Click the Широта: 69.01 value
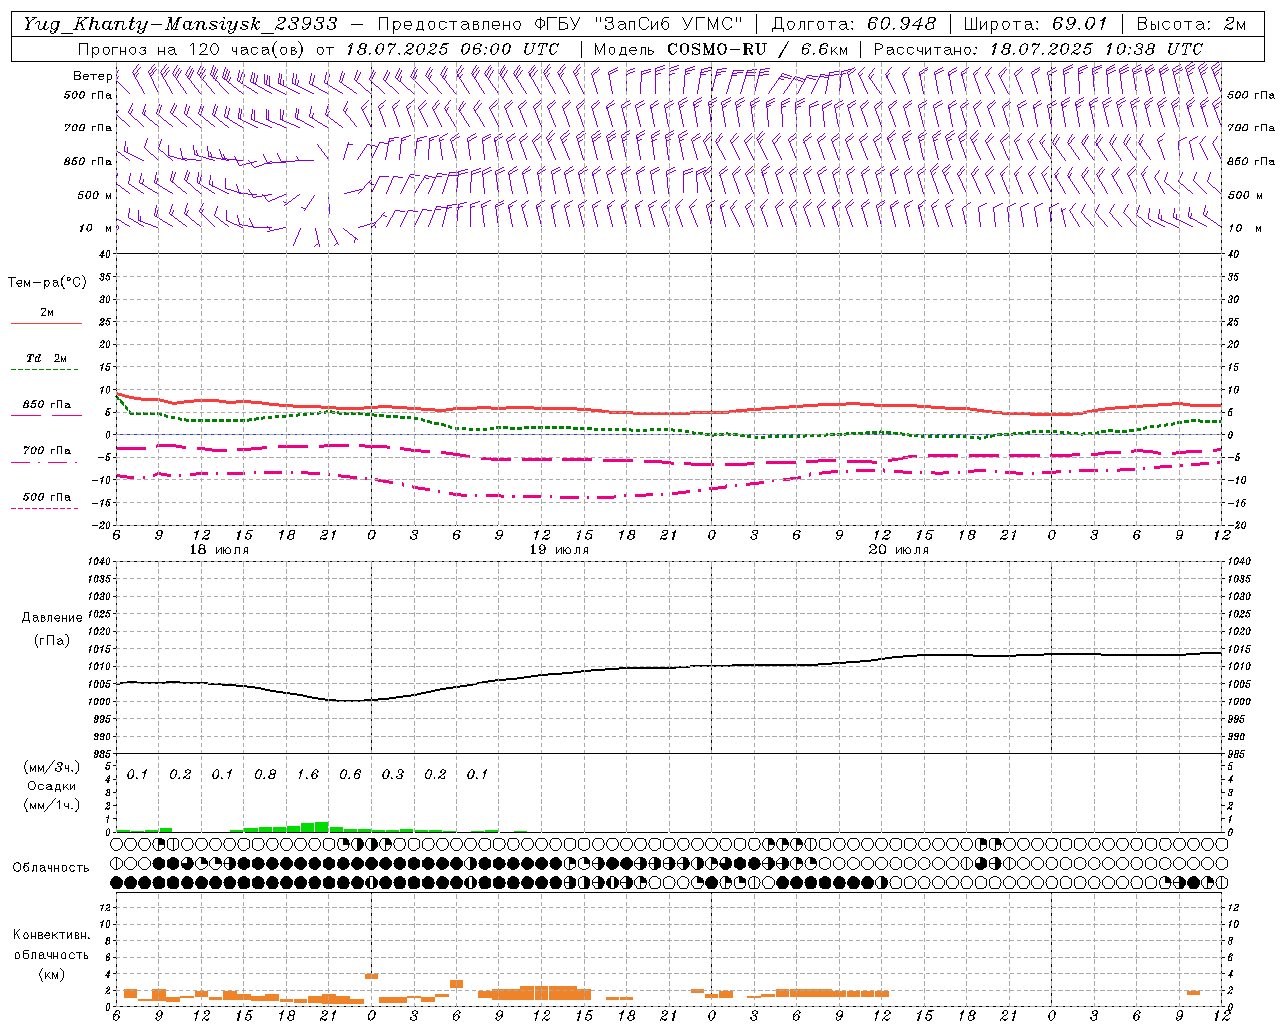The image size is (1280, 1024). coord(1035,24)
